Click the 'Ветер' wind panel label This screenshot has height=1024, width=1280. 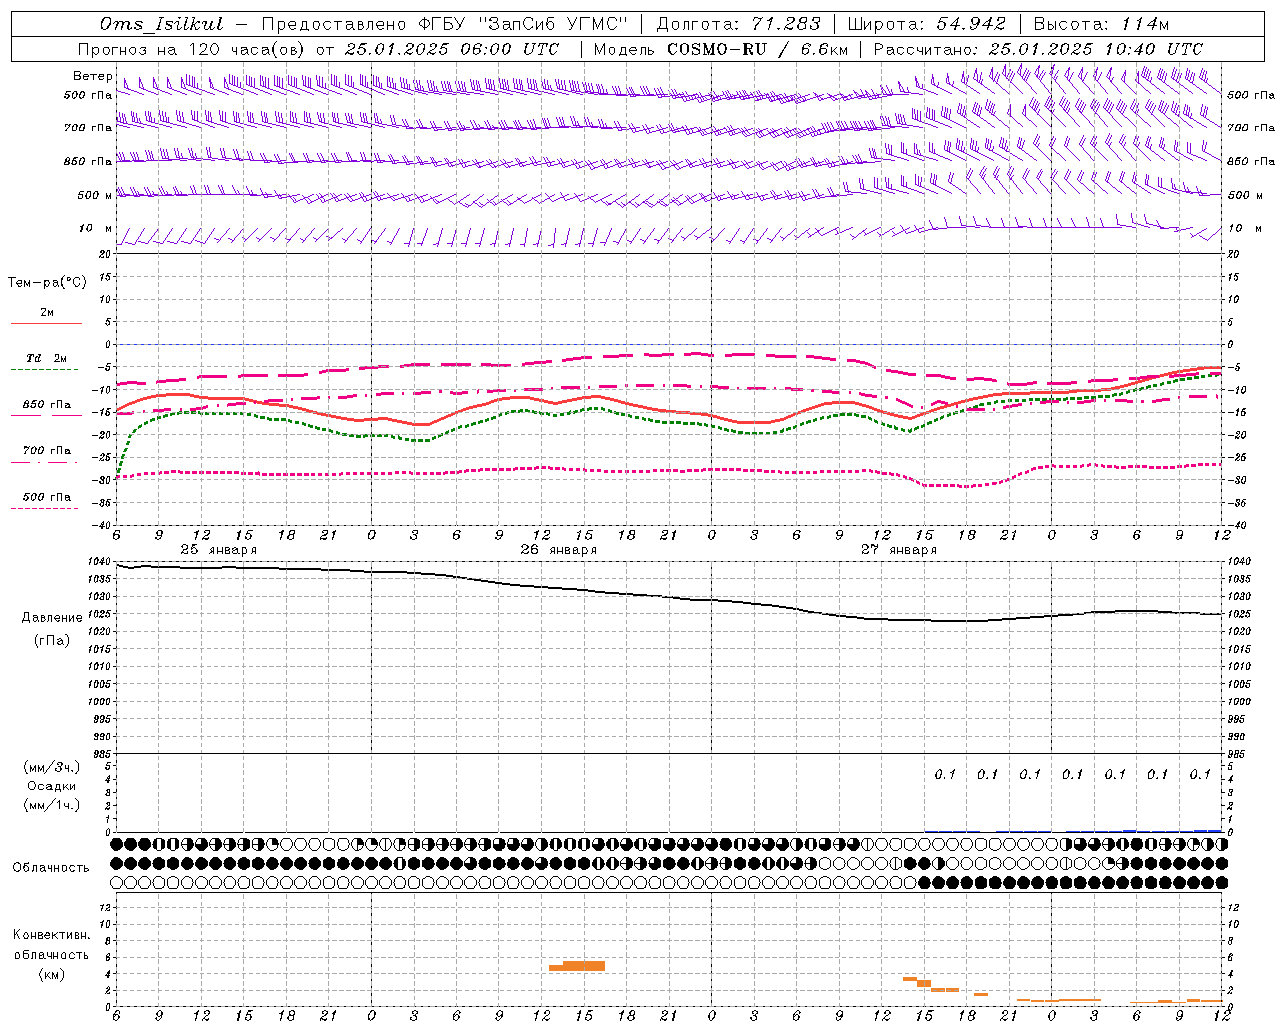click(92, 76)
